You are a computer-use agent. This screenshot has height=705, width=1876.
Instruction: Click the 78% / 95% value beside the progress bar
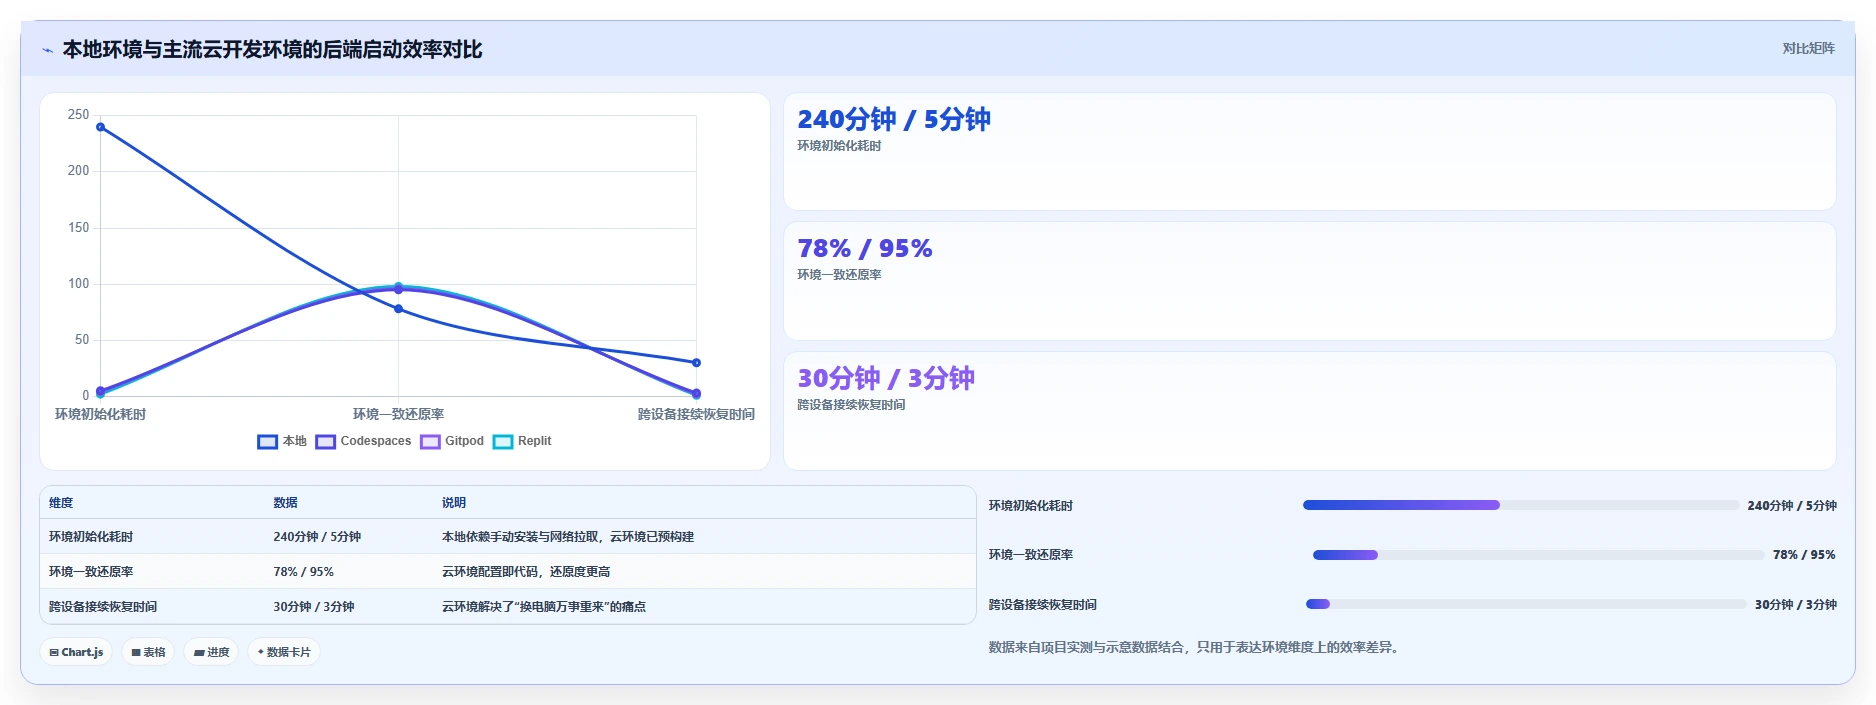(x=1804, y=555)
